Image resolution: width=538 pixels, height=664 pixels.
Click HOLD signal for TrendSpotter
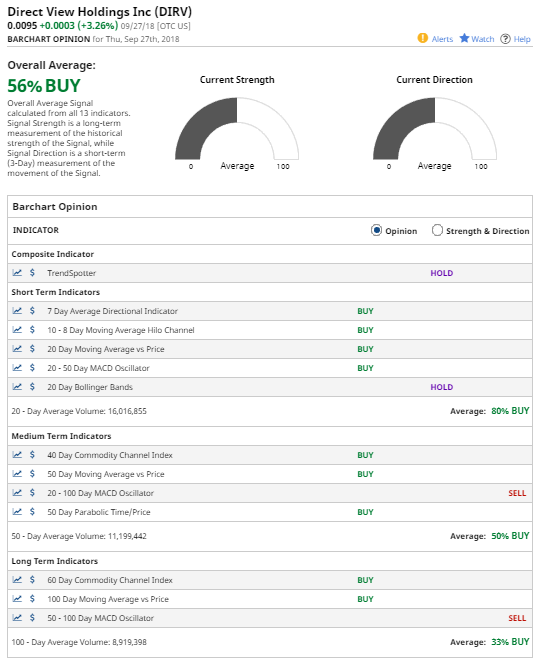click(x=441, y=273)
